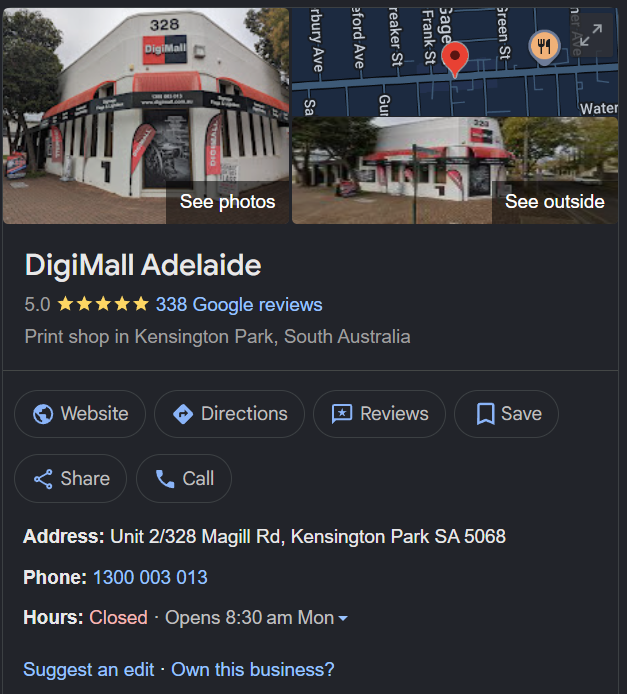Open the 338 Google reviews link
The width and height of the screenshot is (627, 694).
239,305
